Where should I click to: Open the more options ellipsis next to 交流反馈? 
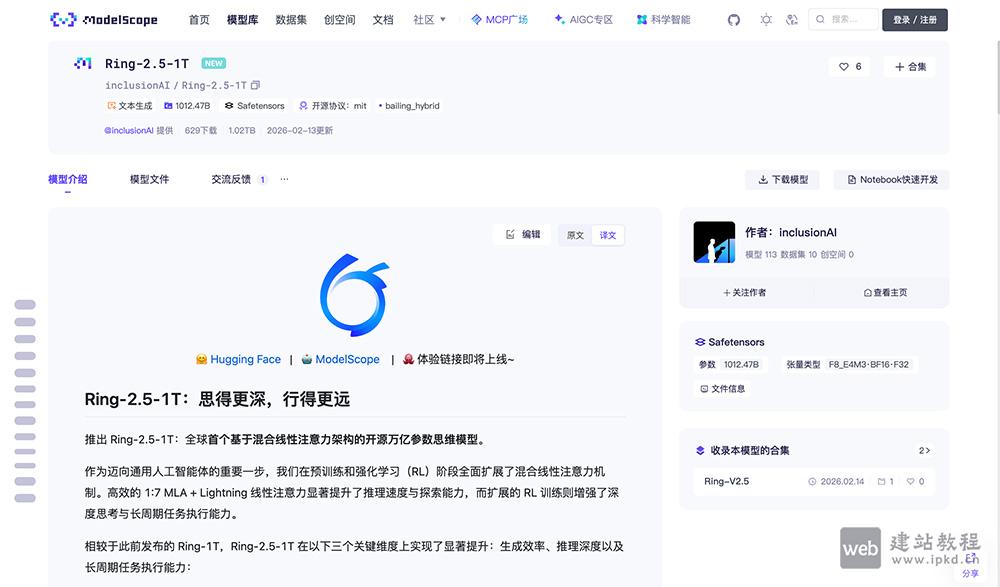[x=284, y=179]
